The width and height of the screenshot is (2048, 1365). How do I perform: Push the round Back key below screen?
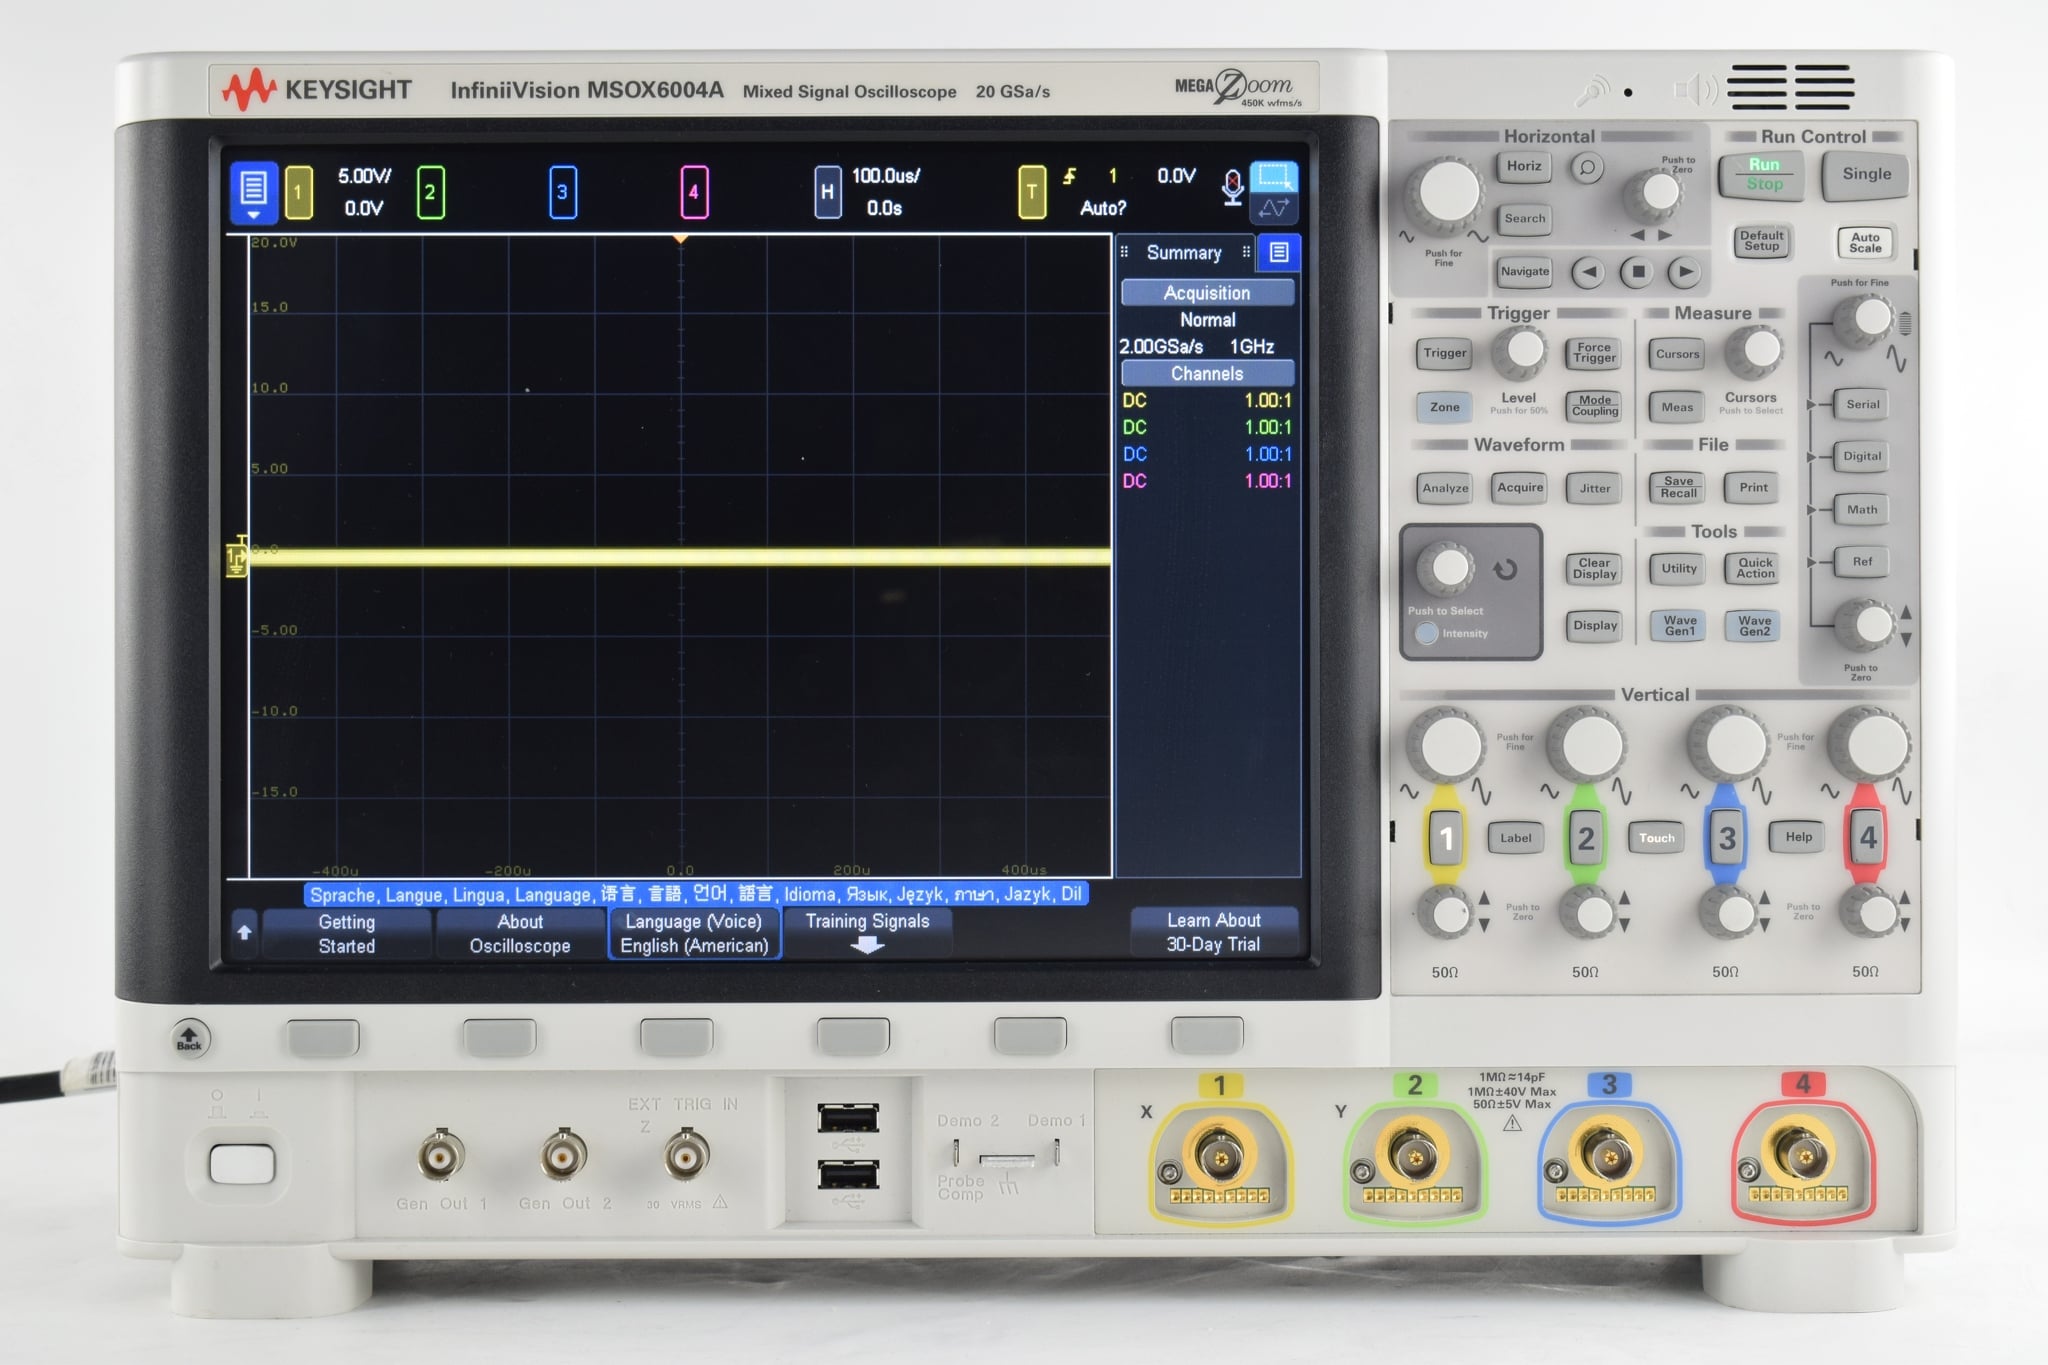pos(189,1039)
